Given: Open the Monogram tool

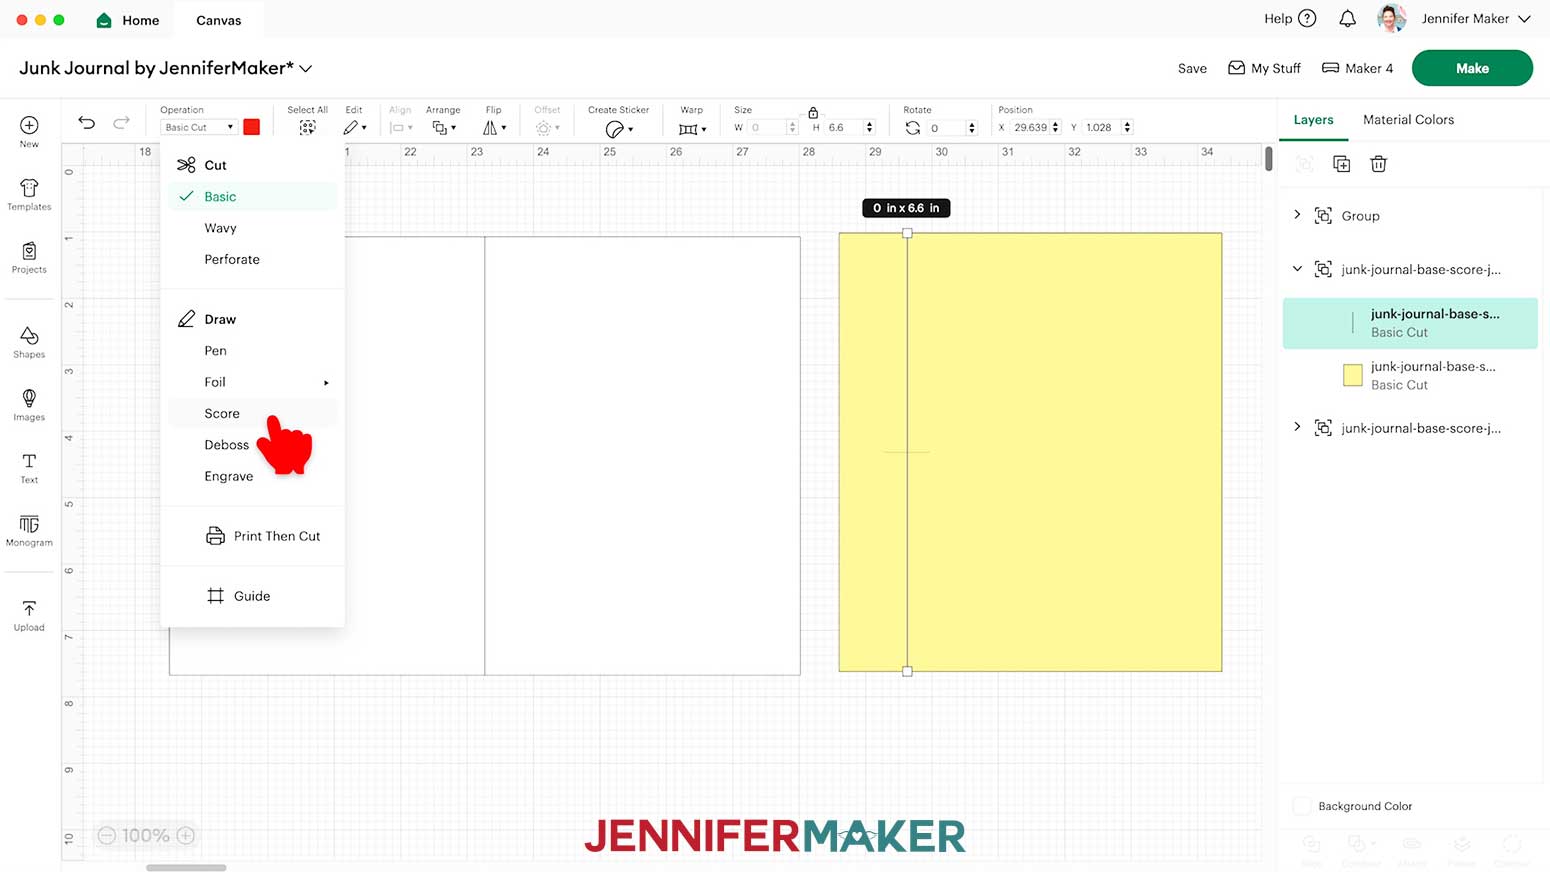Looking at the screenshot, I should pos(29,524).
